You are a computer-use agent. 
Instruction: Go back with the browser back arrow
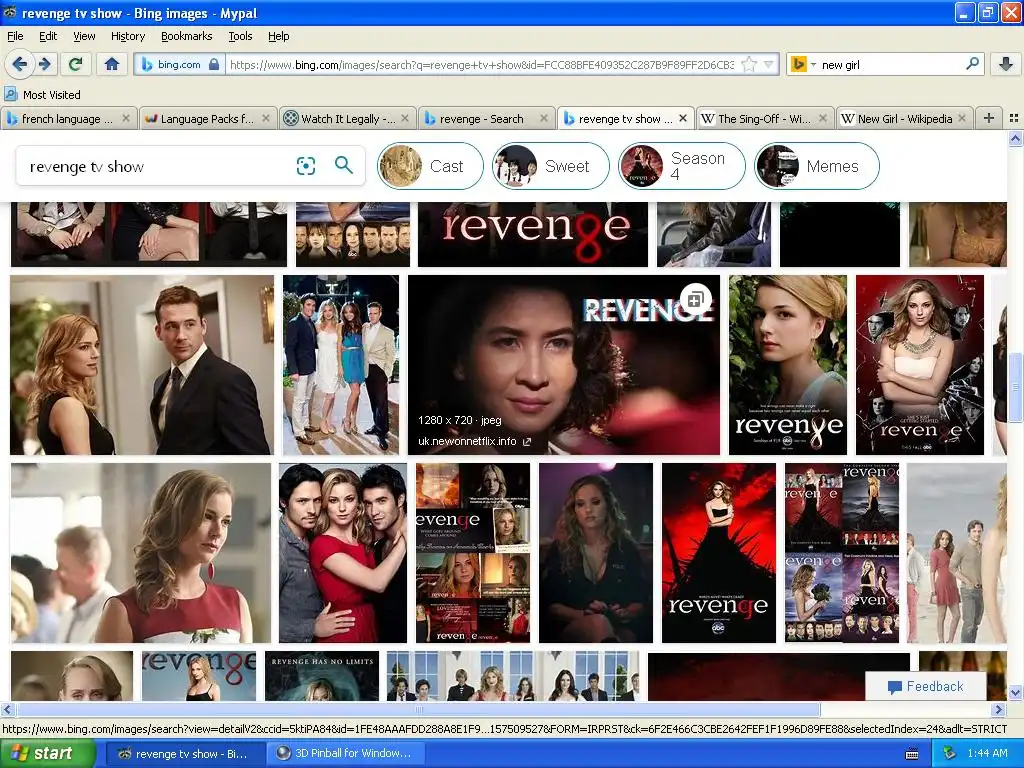(20, 64)
